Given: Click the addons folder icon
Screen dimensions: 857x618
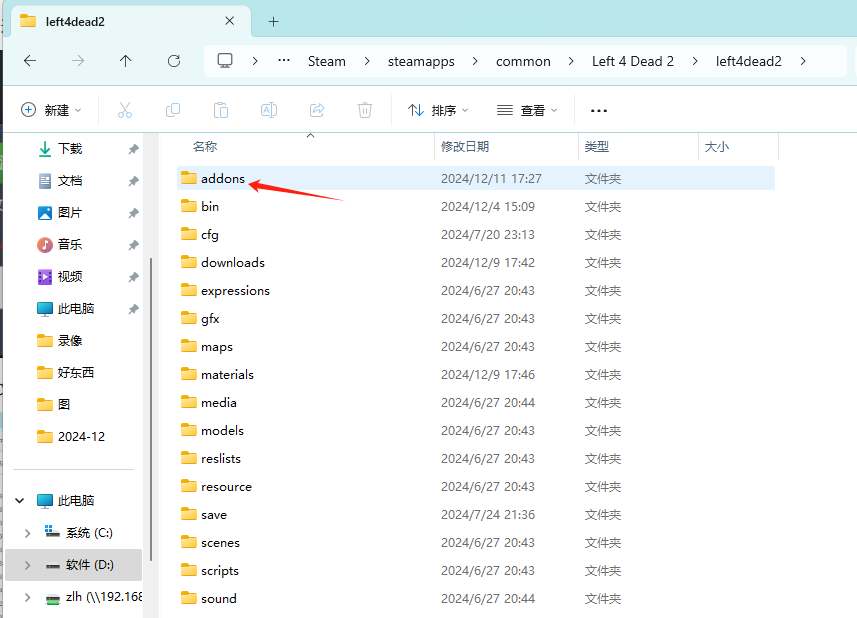Looking at the screenshot, I should [x=189, y=178].
